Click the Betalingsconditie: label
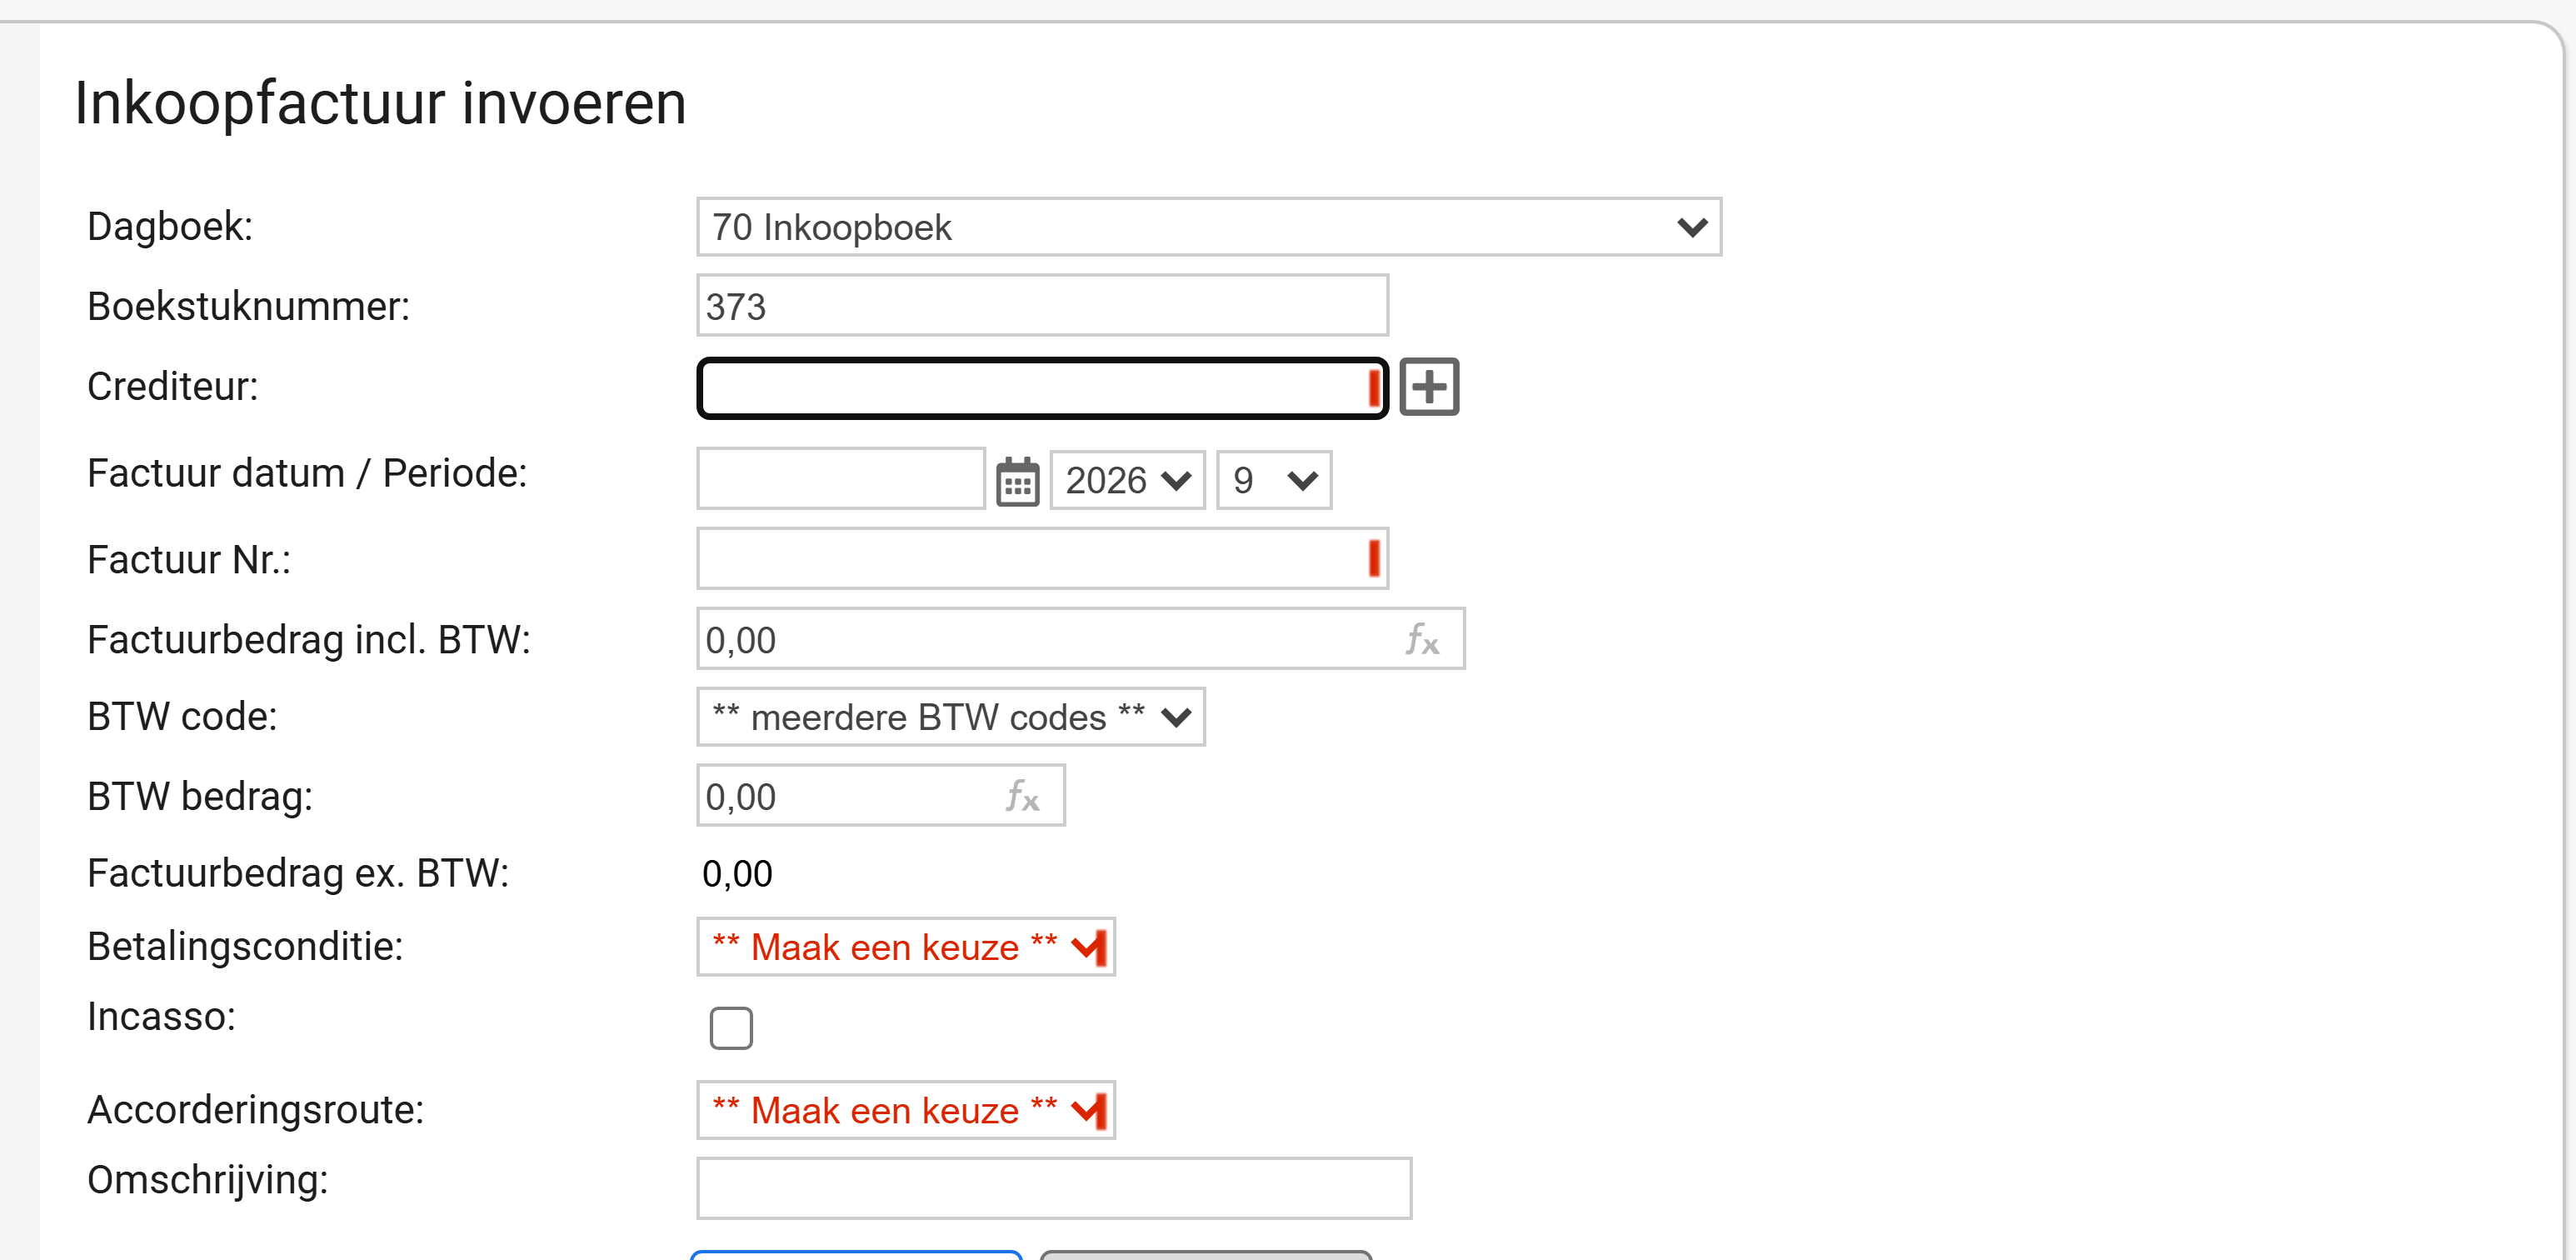Viewport: 2576px width, 1260px height. (245, 947)
